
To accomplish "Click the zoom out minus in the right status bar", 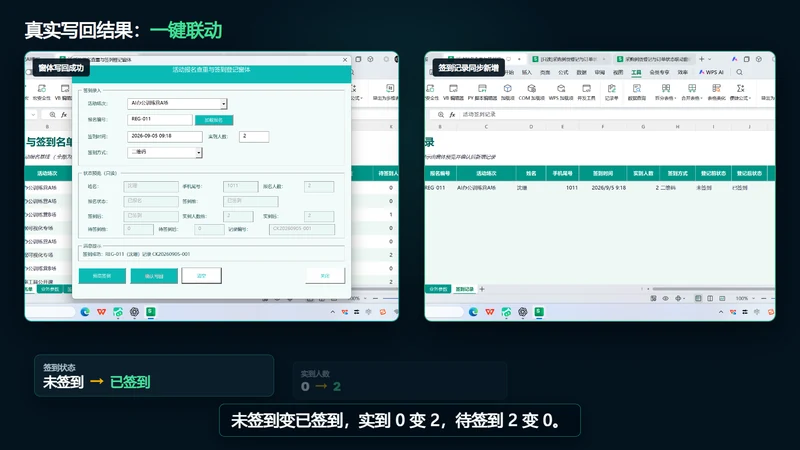I will (763, 298).
